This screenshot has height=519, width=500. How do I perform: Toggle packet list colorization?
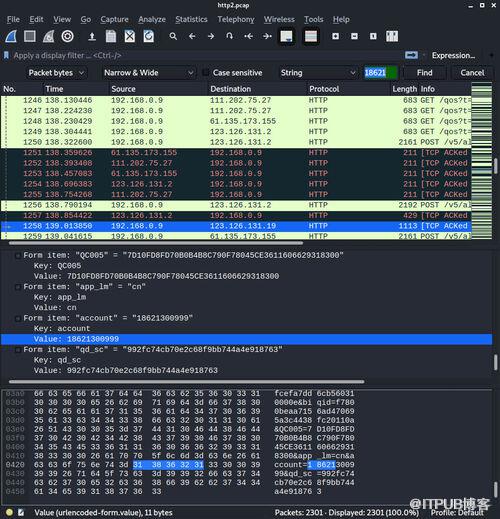point(311,36)
